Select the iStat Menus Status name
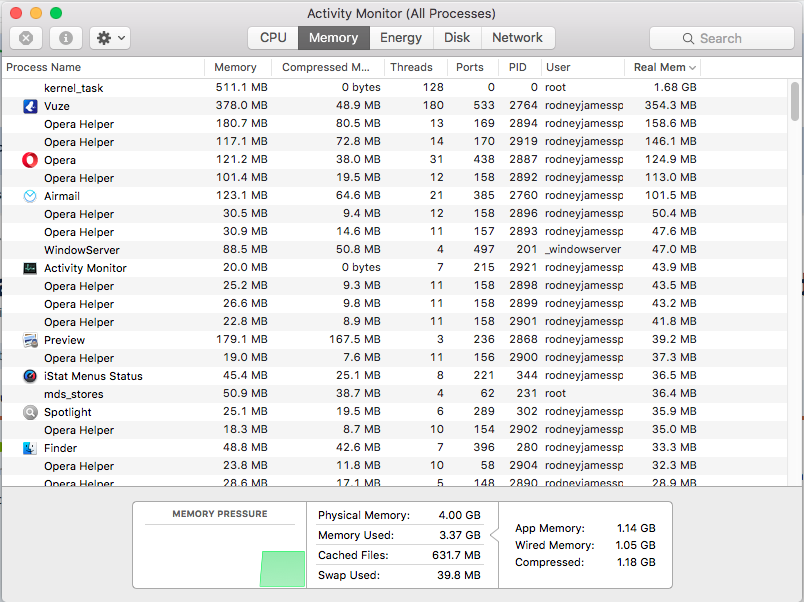The width and height of the screenshot is (804, 602). 93,376
